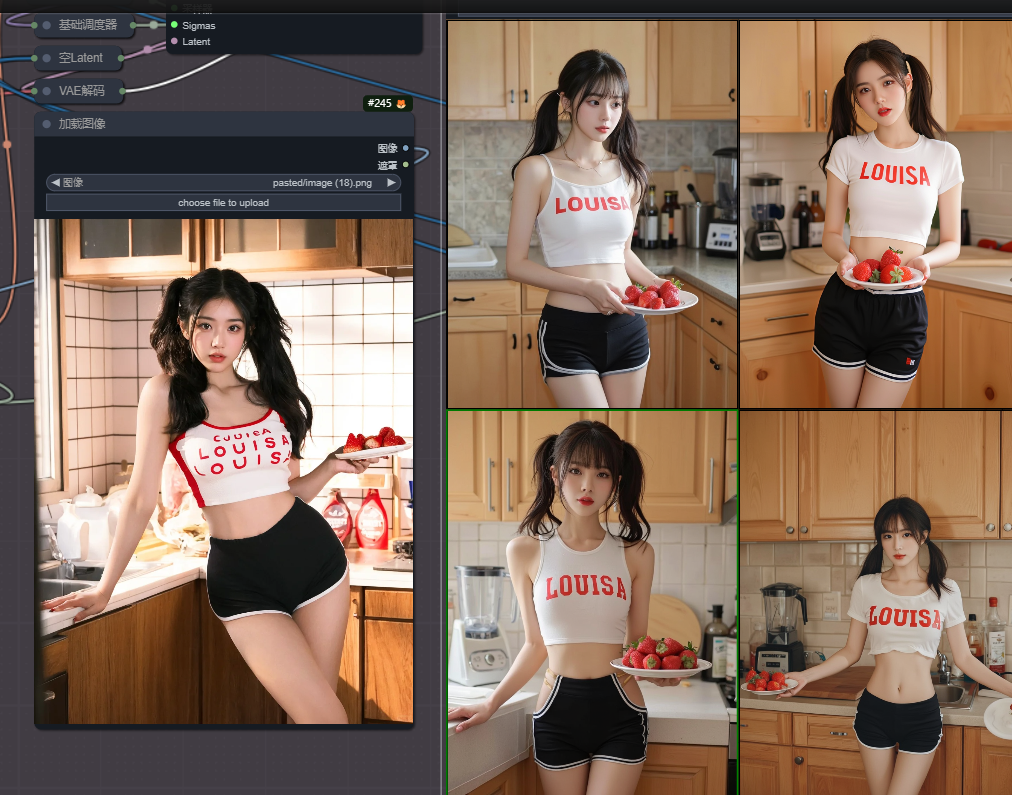The width and height of the screenshot is (1012, 795).
Task: Open image file selector pasted/image (18).png
Action: point(223,183)
